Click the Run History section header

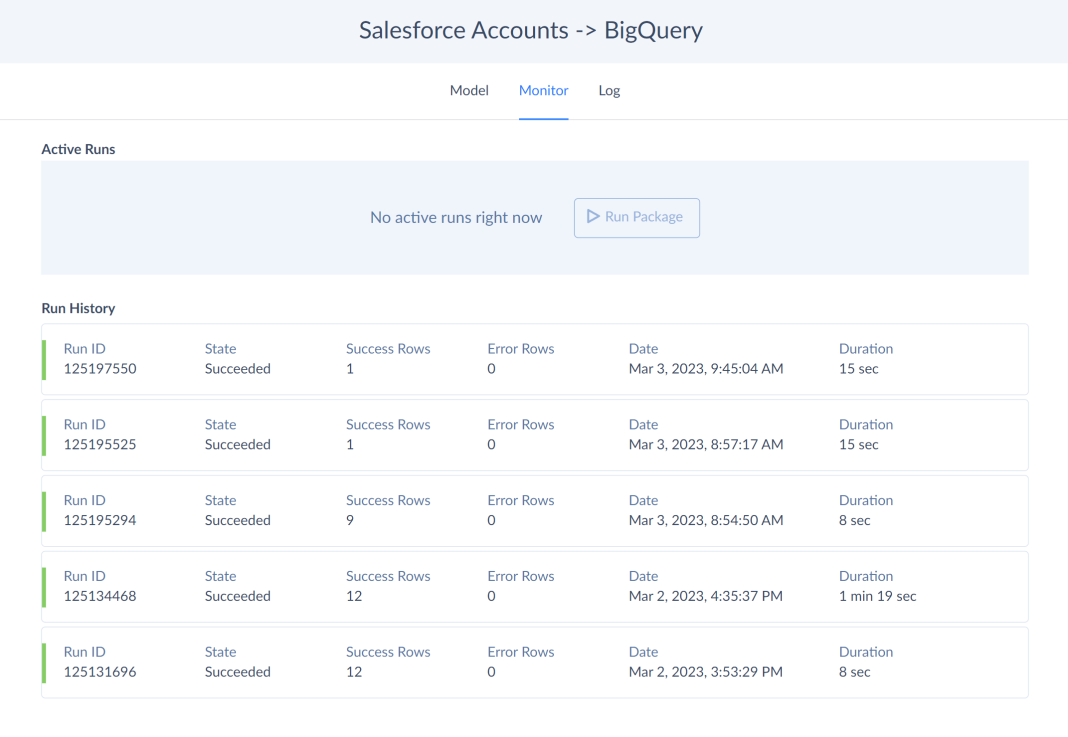tap(78, 308)
